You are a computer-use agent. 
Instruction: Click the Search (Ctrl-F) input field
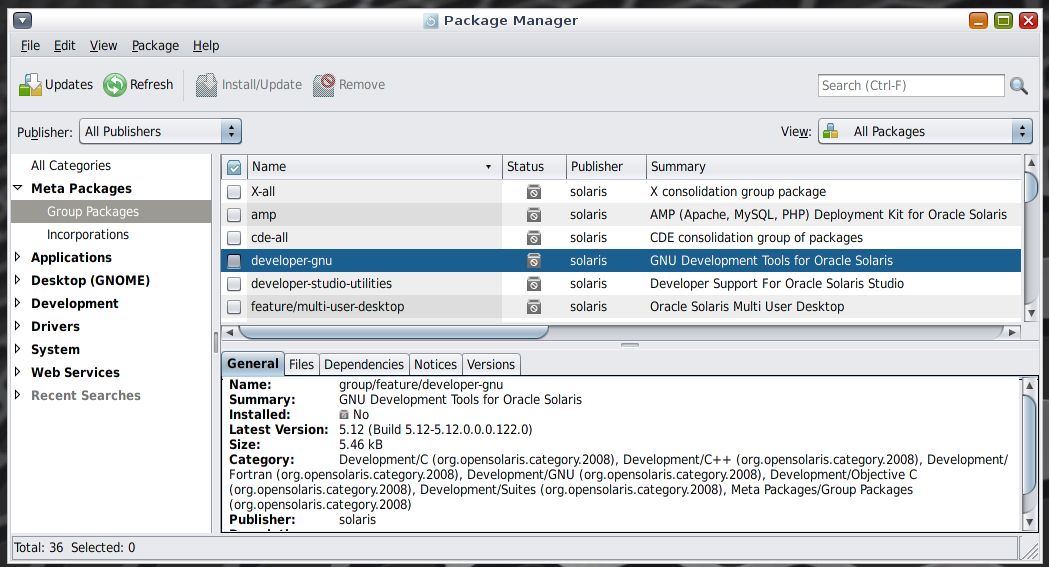(x=911, y=86)
